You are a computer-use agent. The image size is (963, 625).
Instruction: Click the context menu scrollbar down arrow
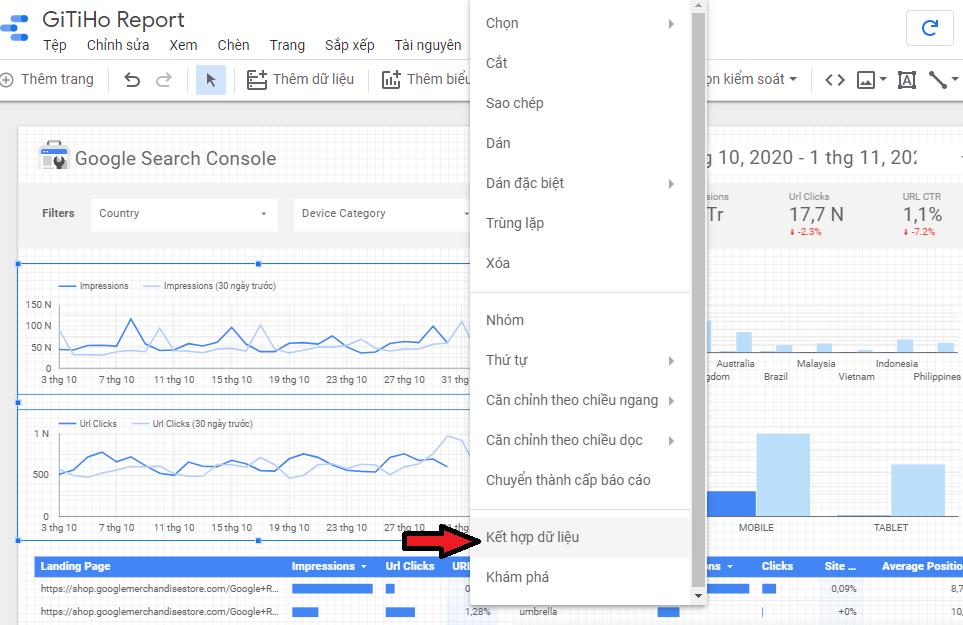click(698, 596)
